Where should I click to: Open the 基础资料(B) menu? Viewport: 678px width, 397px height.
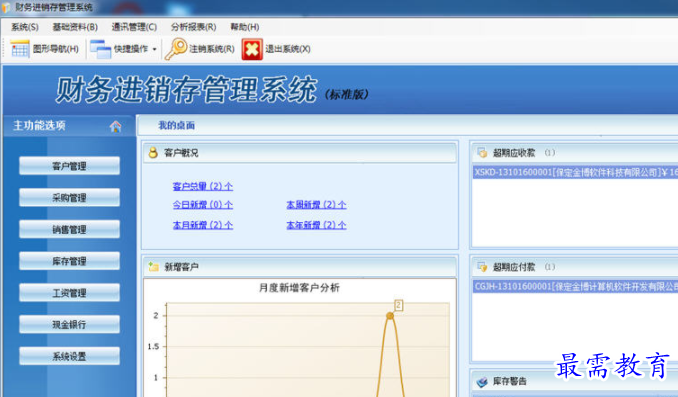[75, 27]
